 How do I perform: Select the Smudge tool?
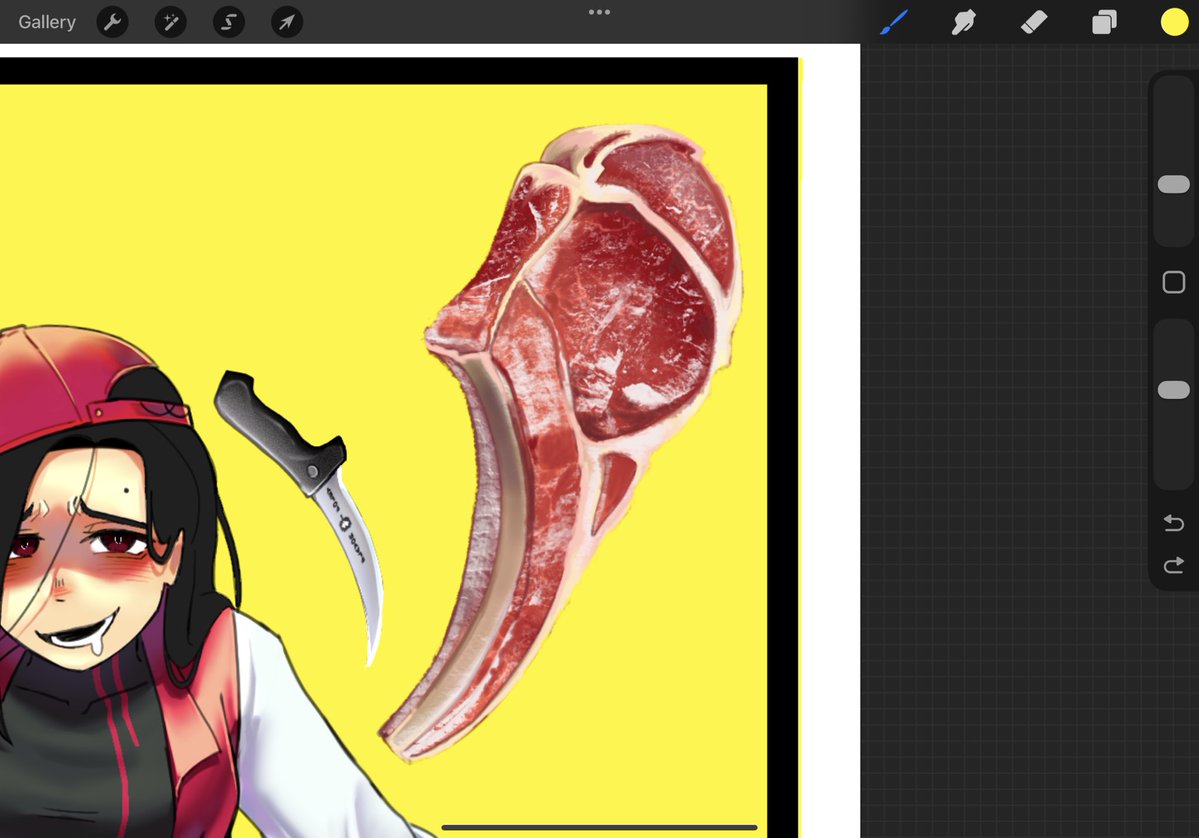pyautogui.click(x=963, y=22)
